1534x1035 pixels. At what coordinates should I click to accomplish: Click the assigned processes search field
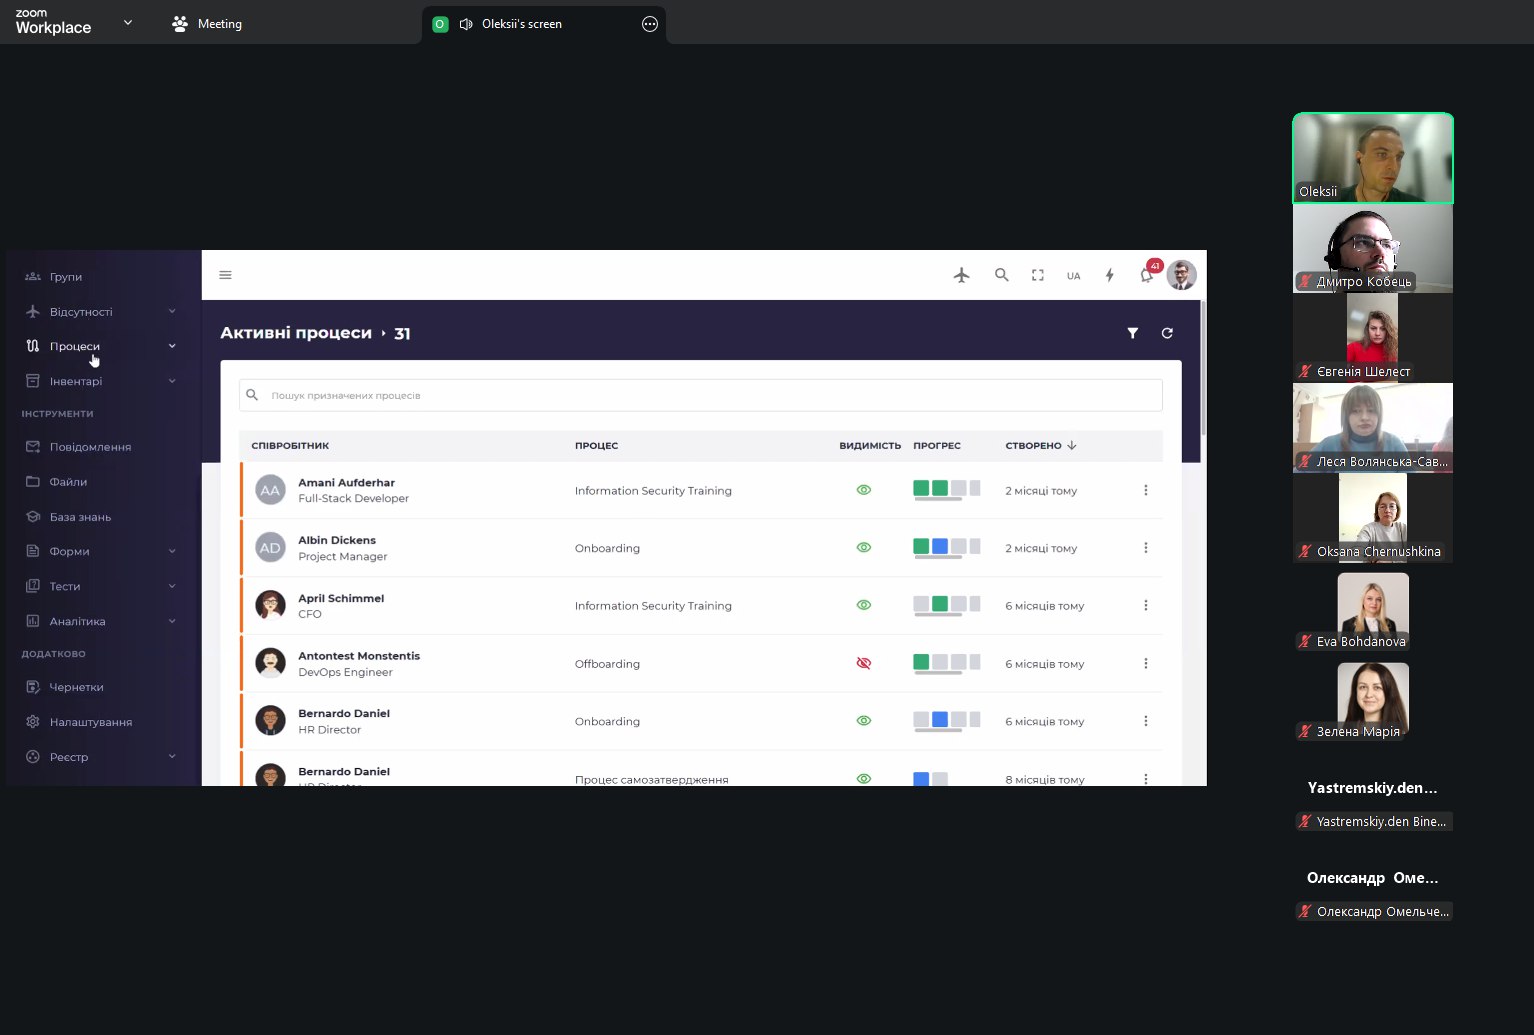point(700,395)
